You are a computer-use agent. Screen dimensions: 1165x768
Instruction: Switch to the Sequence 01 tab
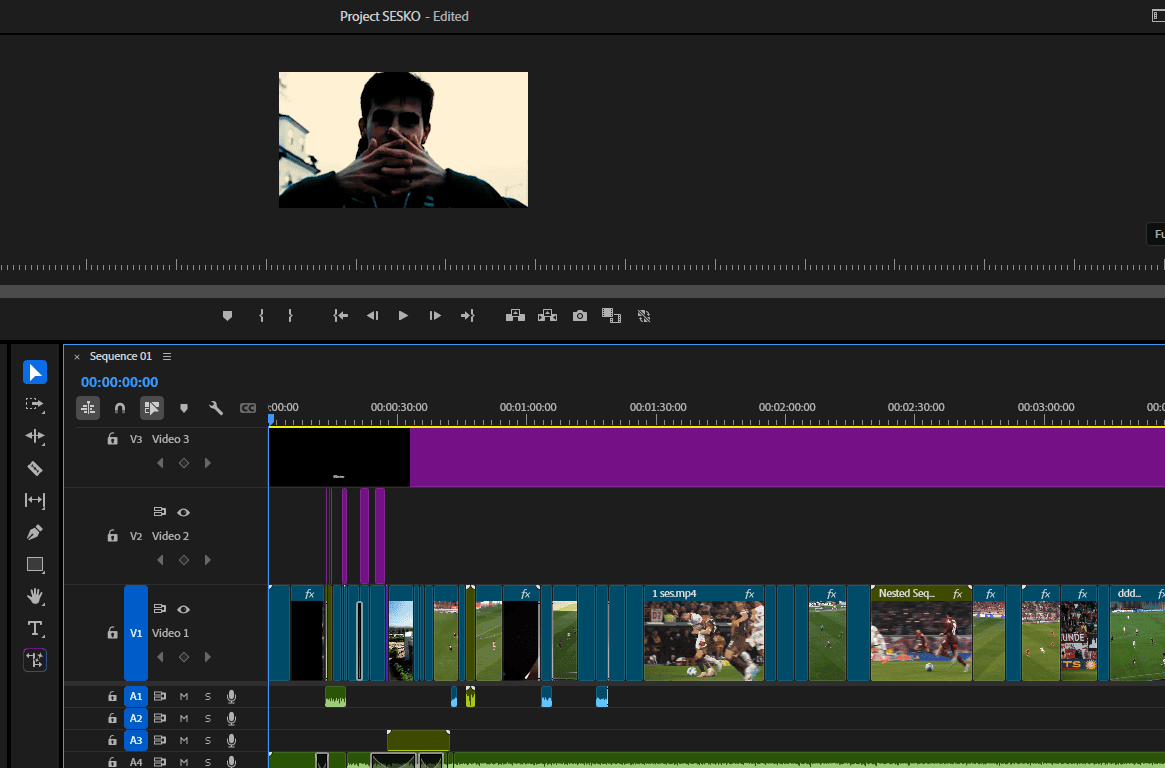point(121,356)
